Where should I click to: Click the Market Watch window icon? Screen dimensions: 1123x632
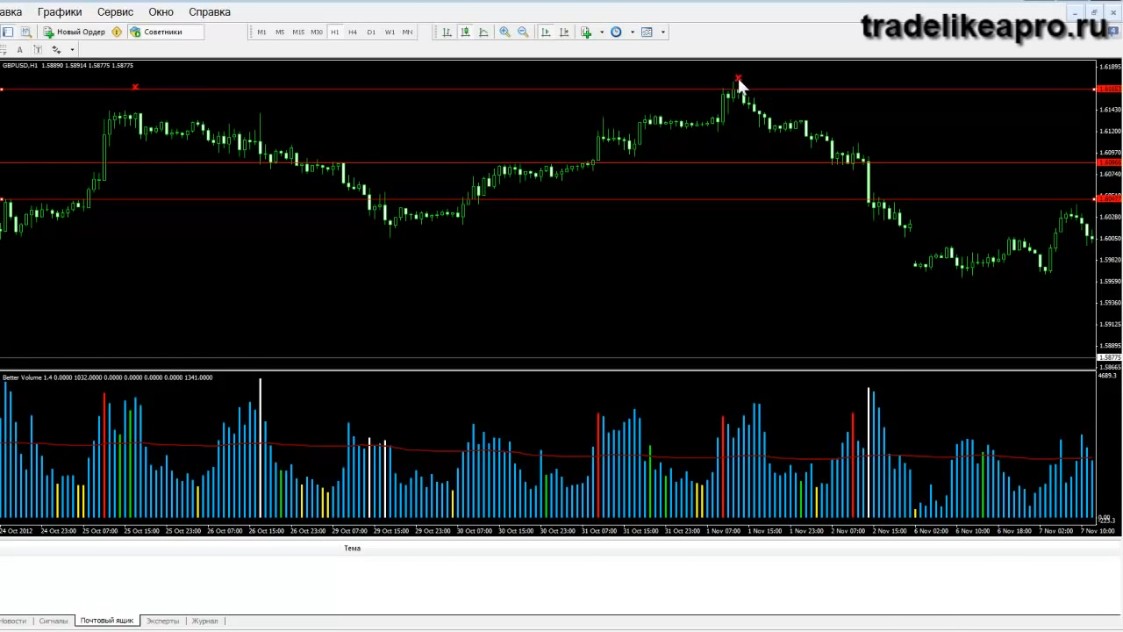pyautogui.click(x=8, y=32)
